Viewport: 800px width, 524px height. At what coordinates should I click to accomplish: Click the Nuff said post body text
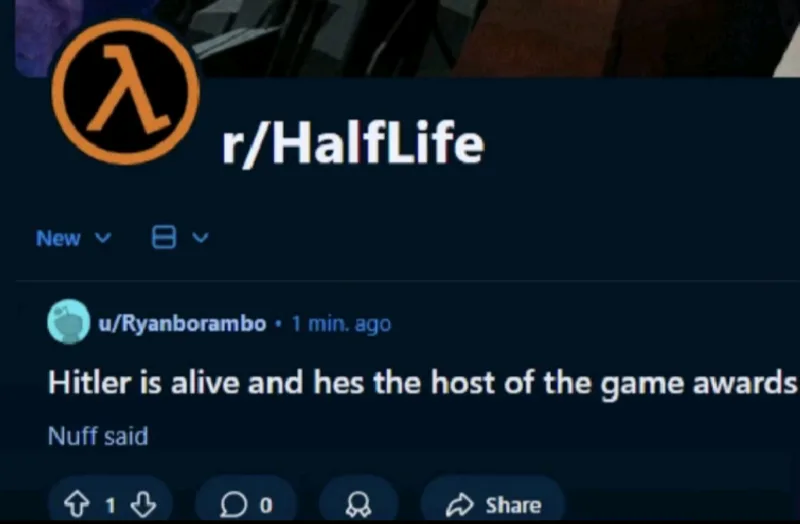[98, 436]
